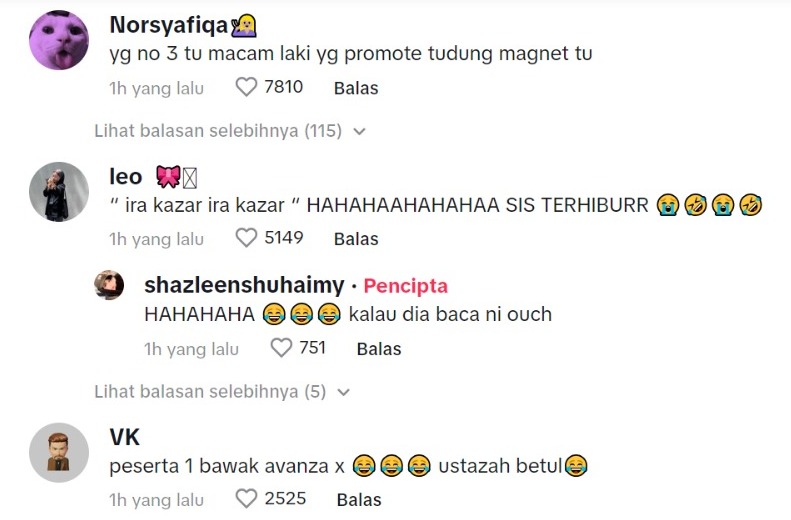Expand the 115 more replies chevron
Image resolution: width=791 pixels, height=520 pixels.
[359, 132]
